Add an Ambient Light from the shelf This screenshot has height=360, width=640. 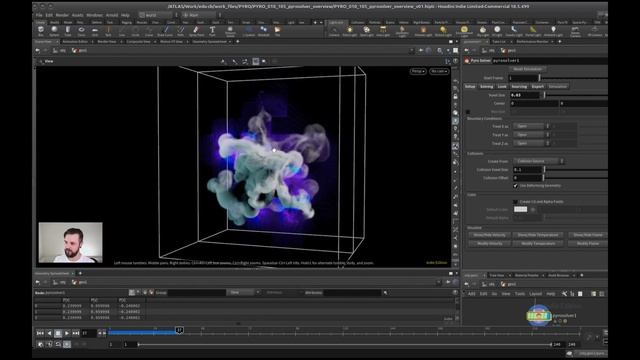tap(553, 31)
